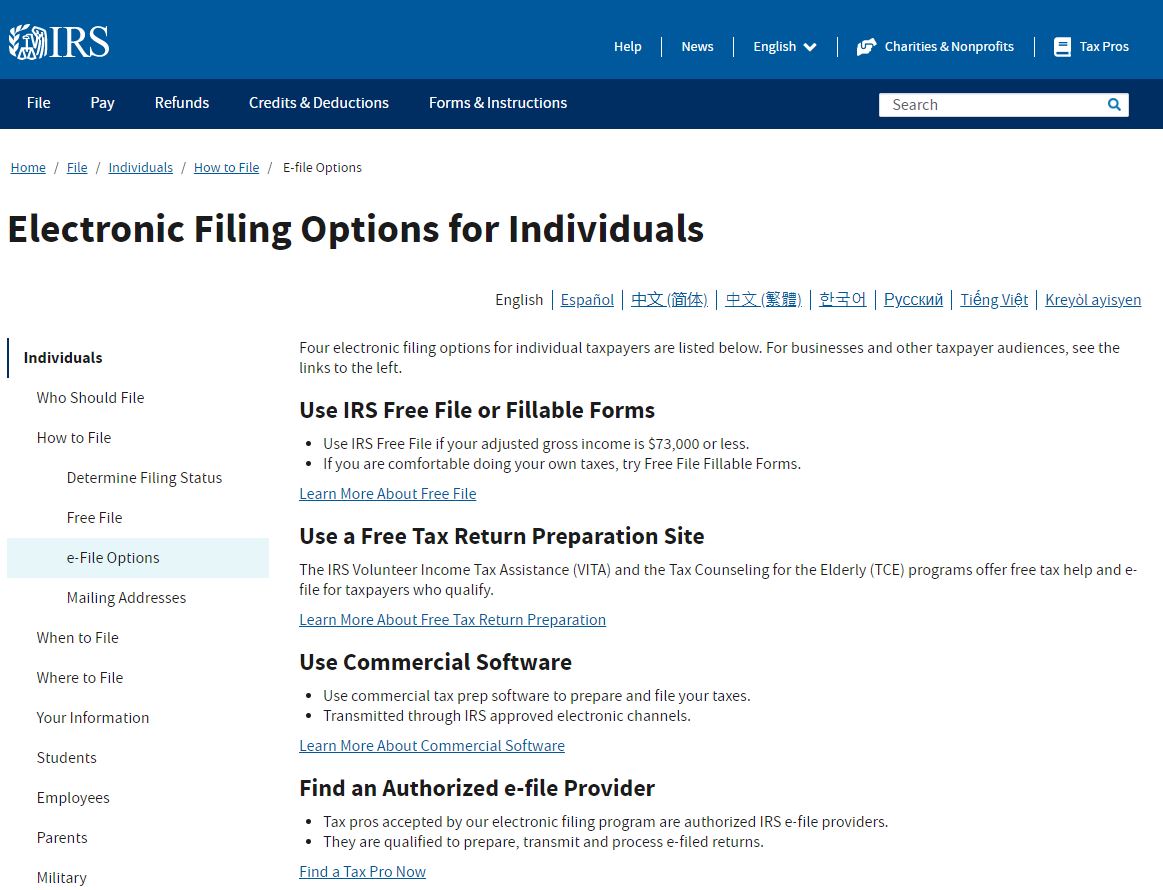The height and width of the screenshot is (890, 1163).
Task: Open the Pay menu
Action: [x=102, y=103]
